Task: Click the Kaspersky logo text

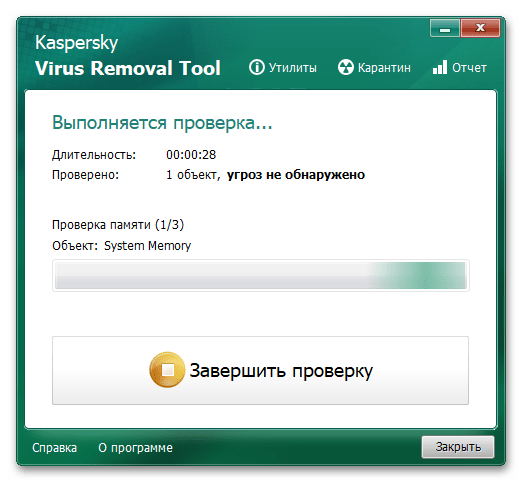Action: point(77,43)
